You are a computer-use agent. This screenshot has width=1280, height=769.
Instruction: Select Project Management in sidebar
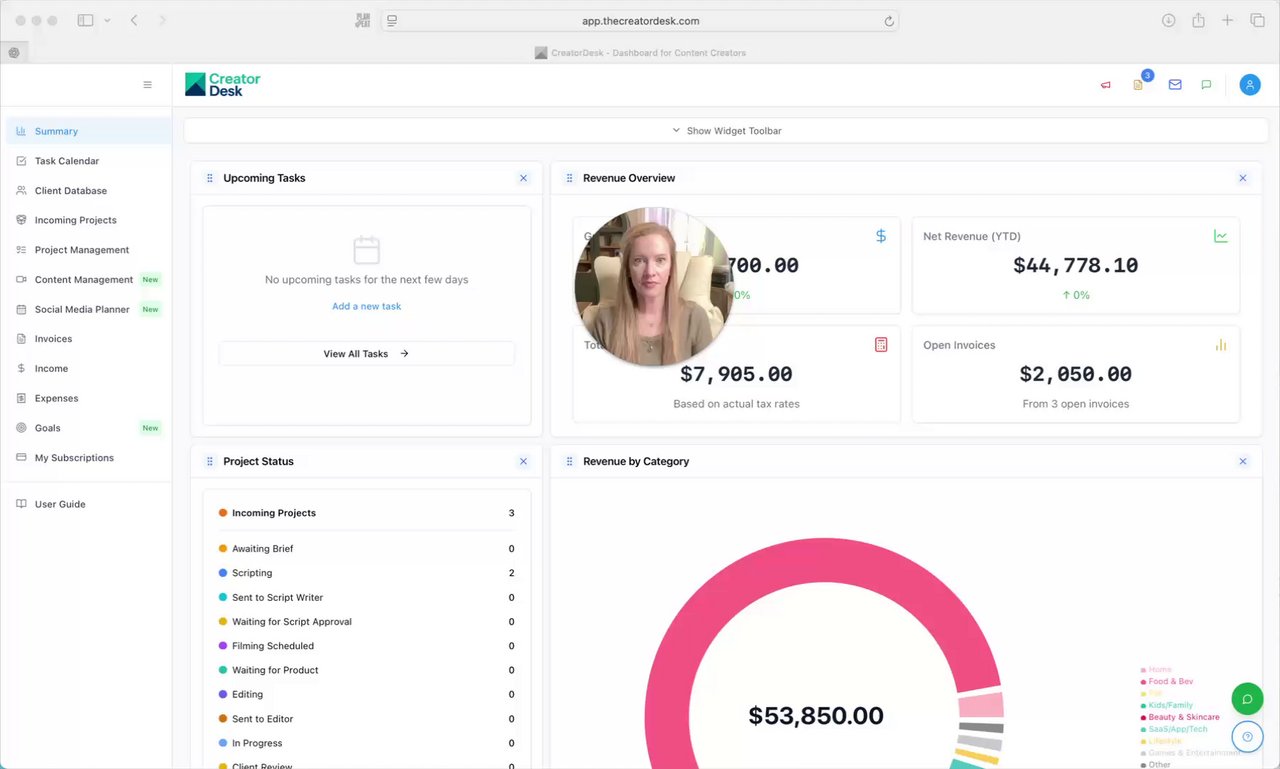point(88,250)
